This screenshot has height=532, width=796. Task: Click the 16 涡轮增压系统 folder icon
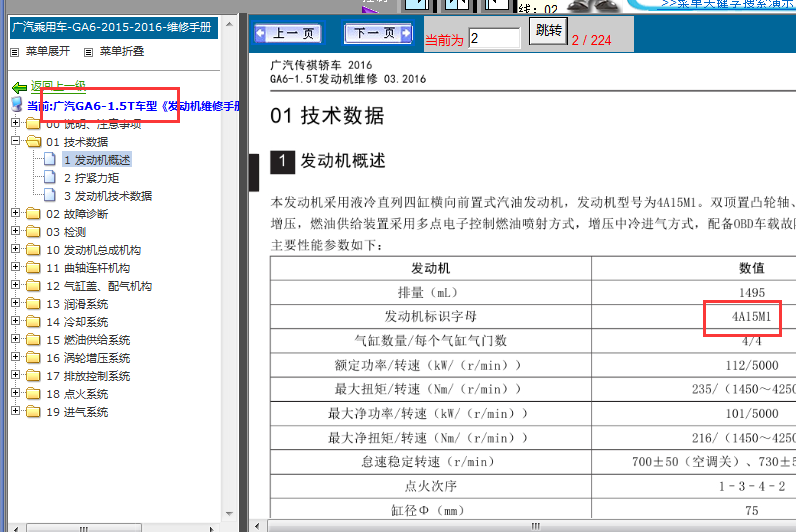pyautogui.click(x=33, y=357)
